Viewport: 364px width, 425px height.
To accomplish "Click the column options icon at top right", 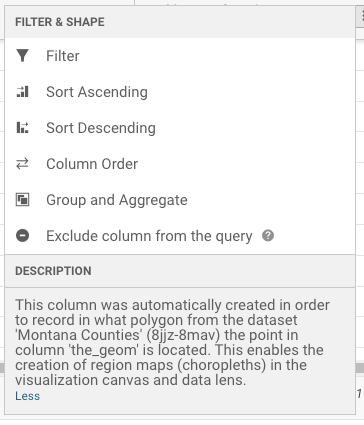I will pos(361,14).
